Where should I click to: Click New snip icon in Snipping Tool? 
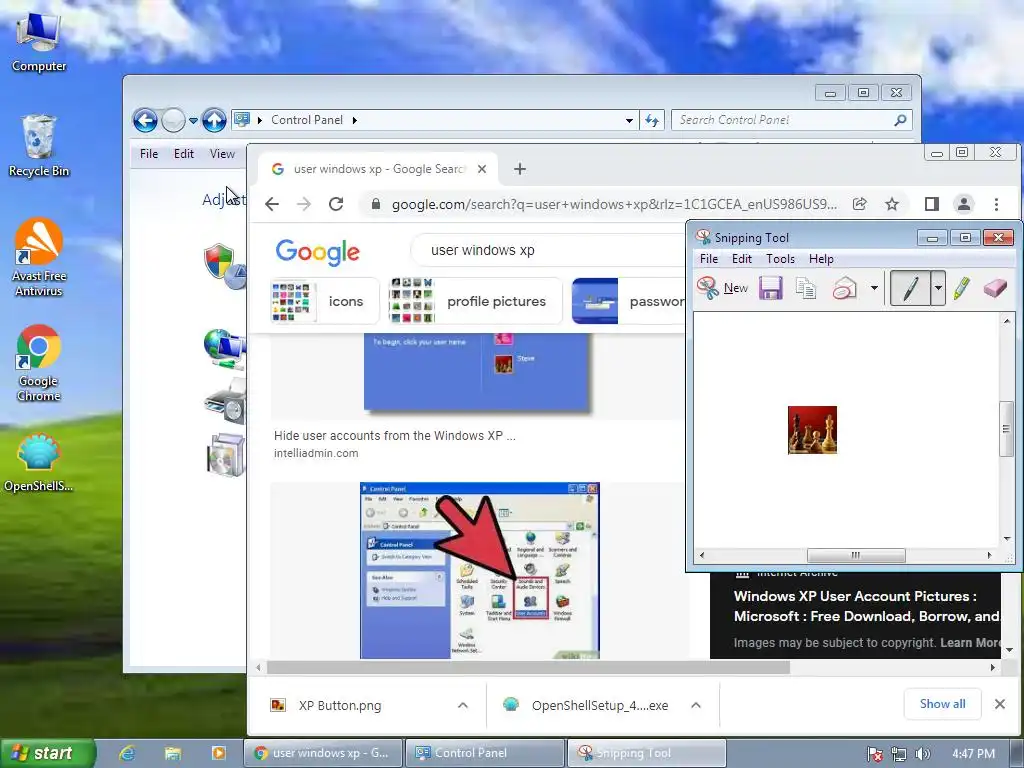(722, 288)
